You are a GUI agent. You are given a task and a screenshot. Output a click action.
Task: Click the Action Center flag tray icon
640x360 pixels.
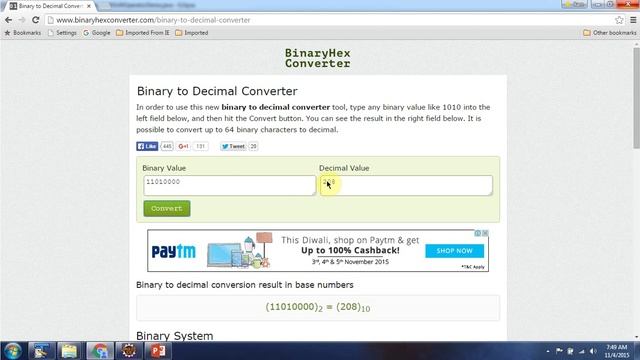click(559, 351)
